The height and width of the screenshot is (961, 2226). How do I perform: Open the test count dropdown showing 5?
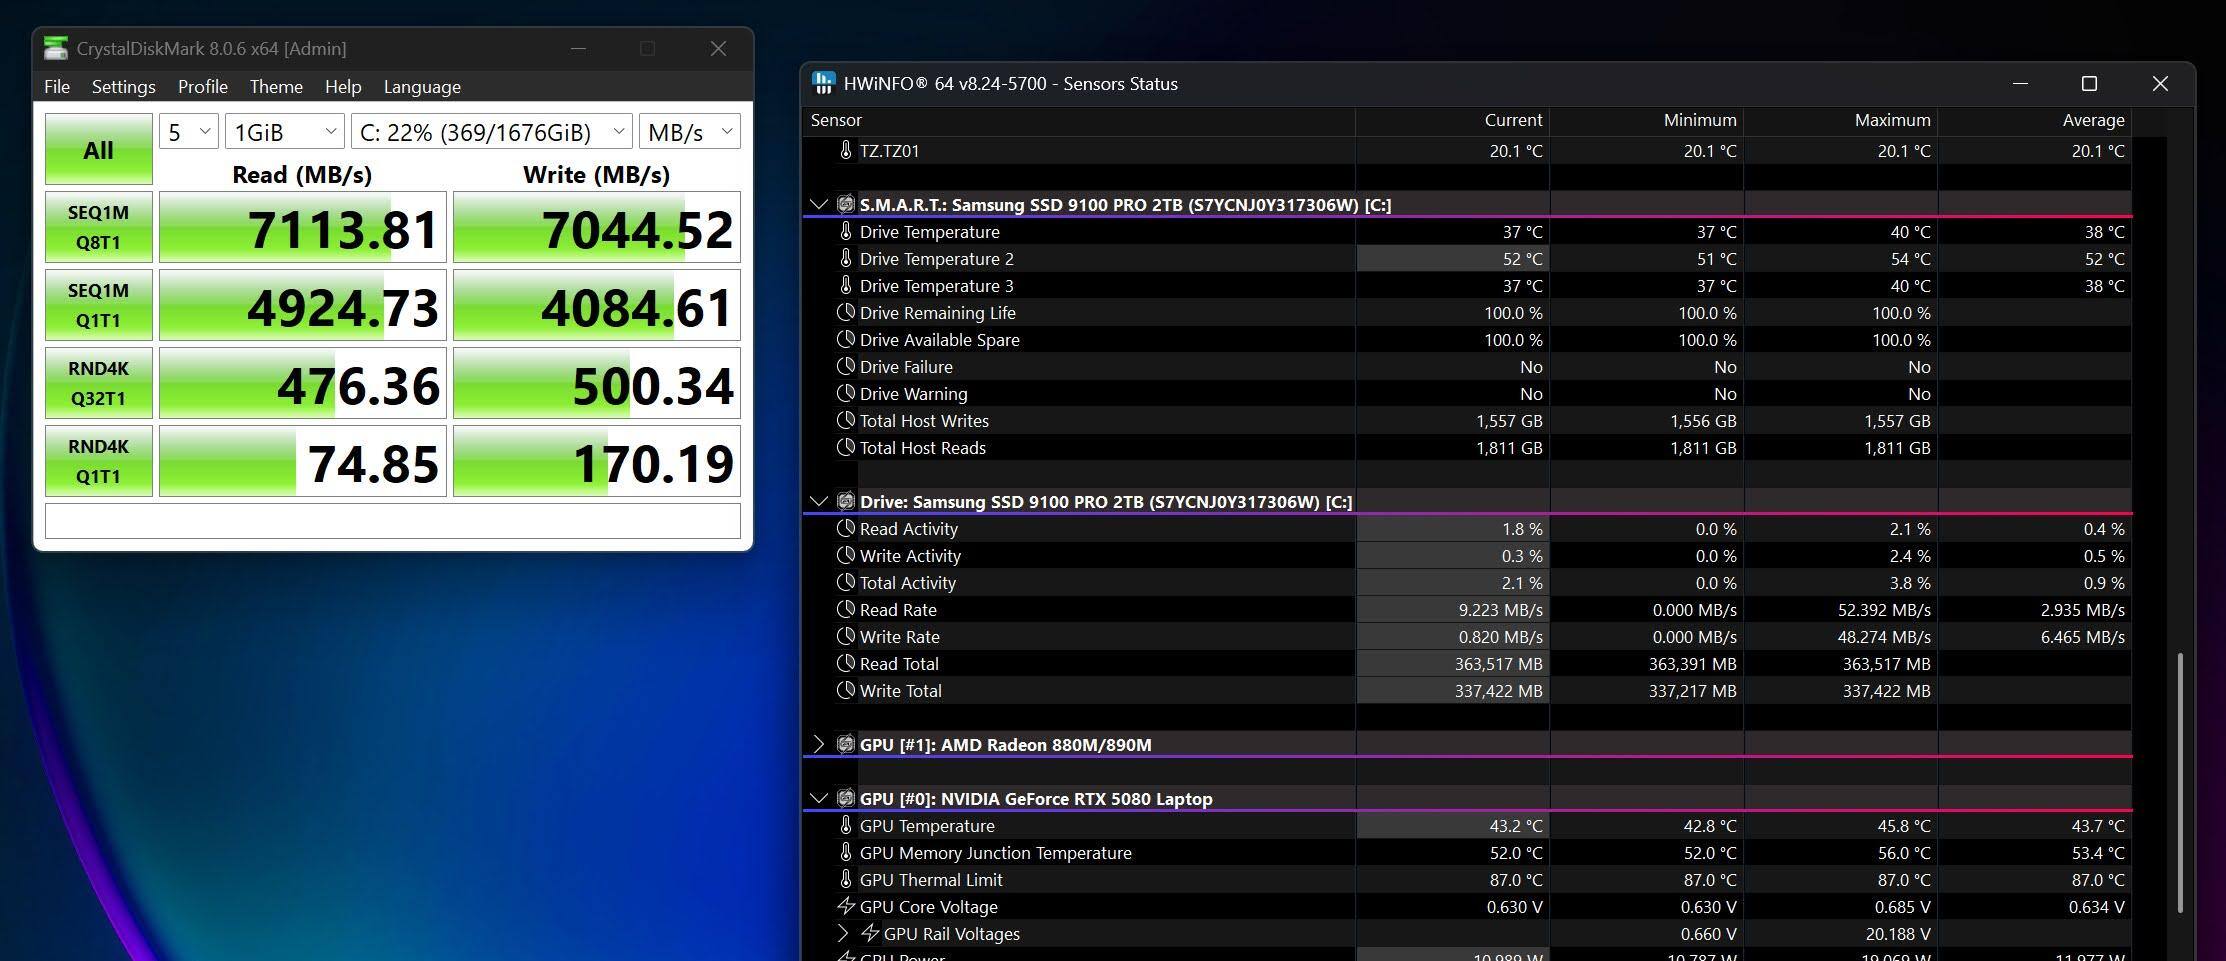pos(188,132)
